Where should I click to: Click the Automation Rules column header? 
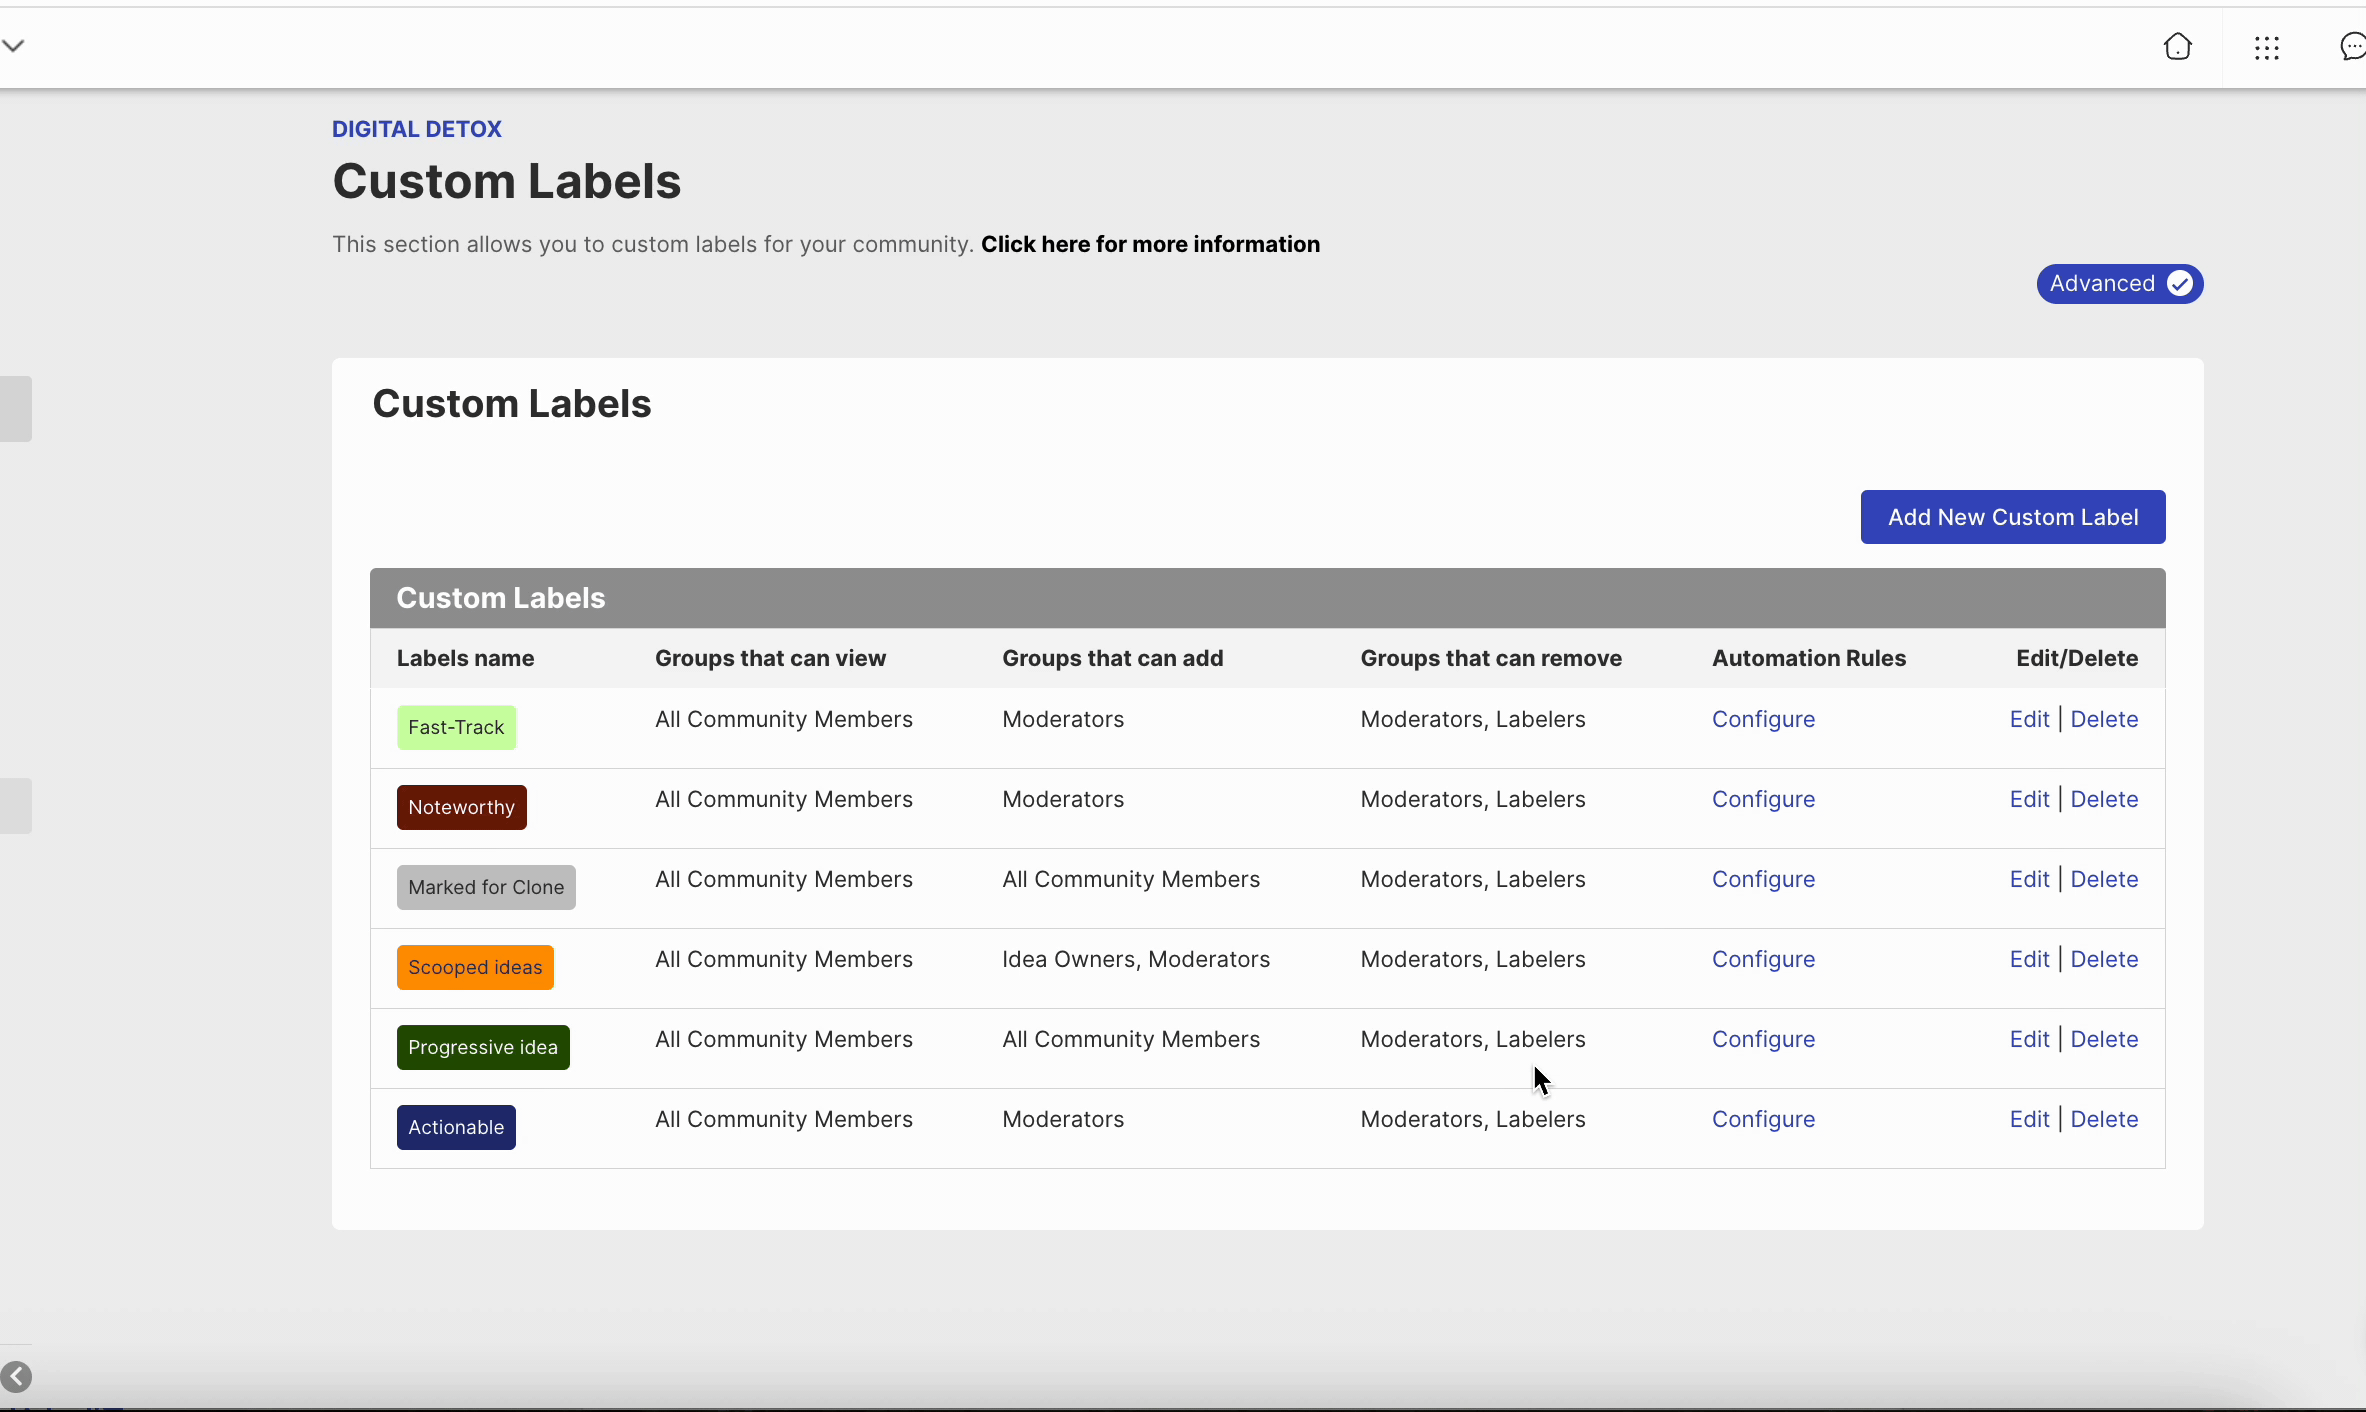1809,658
